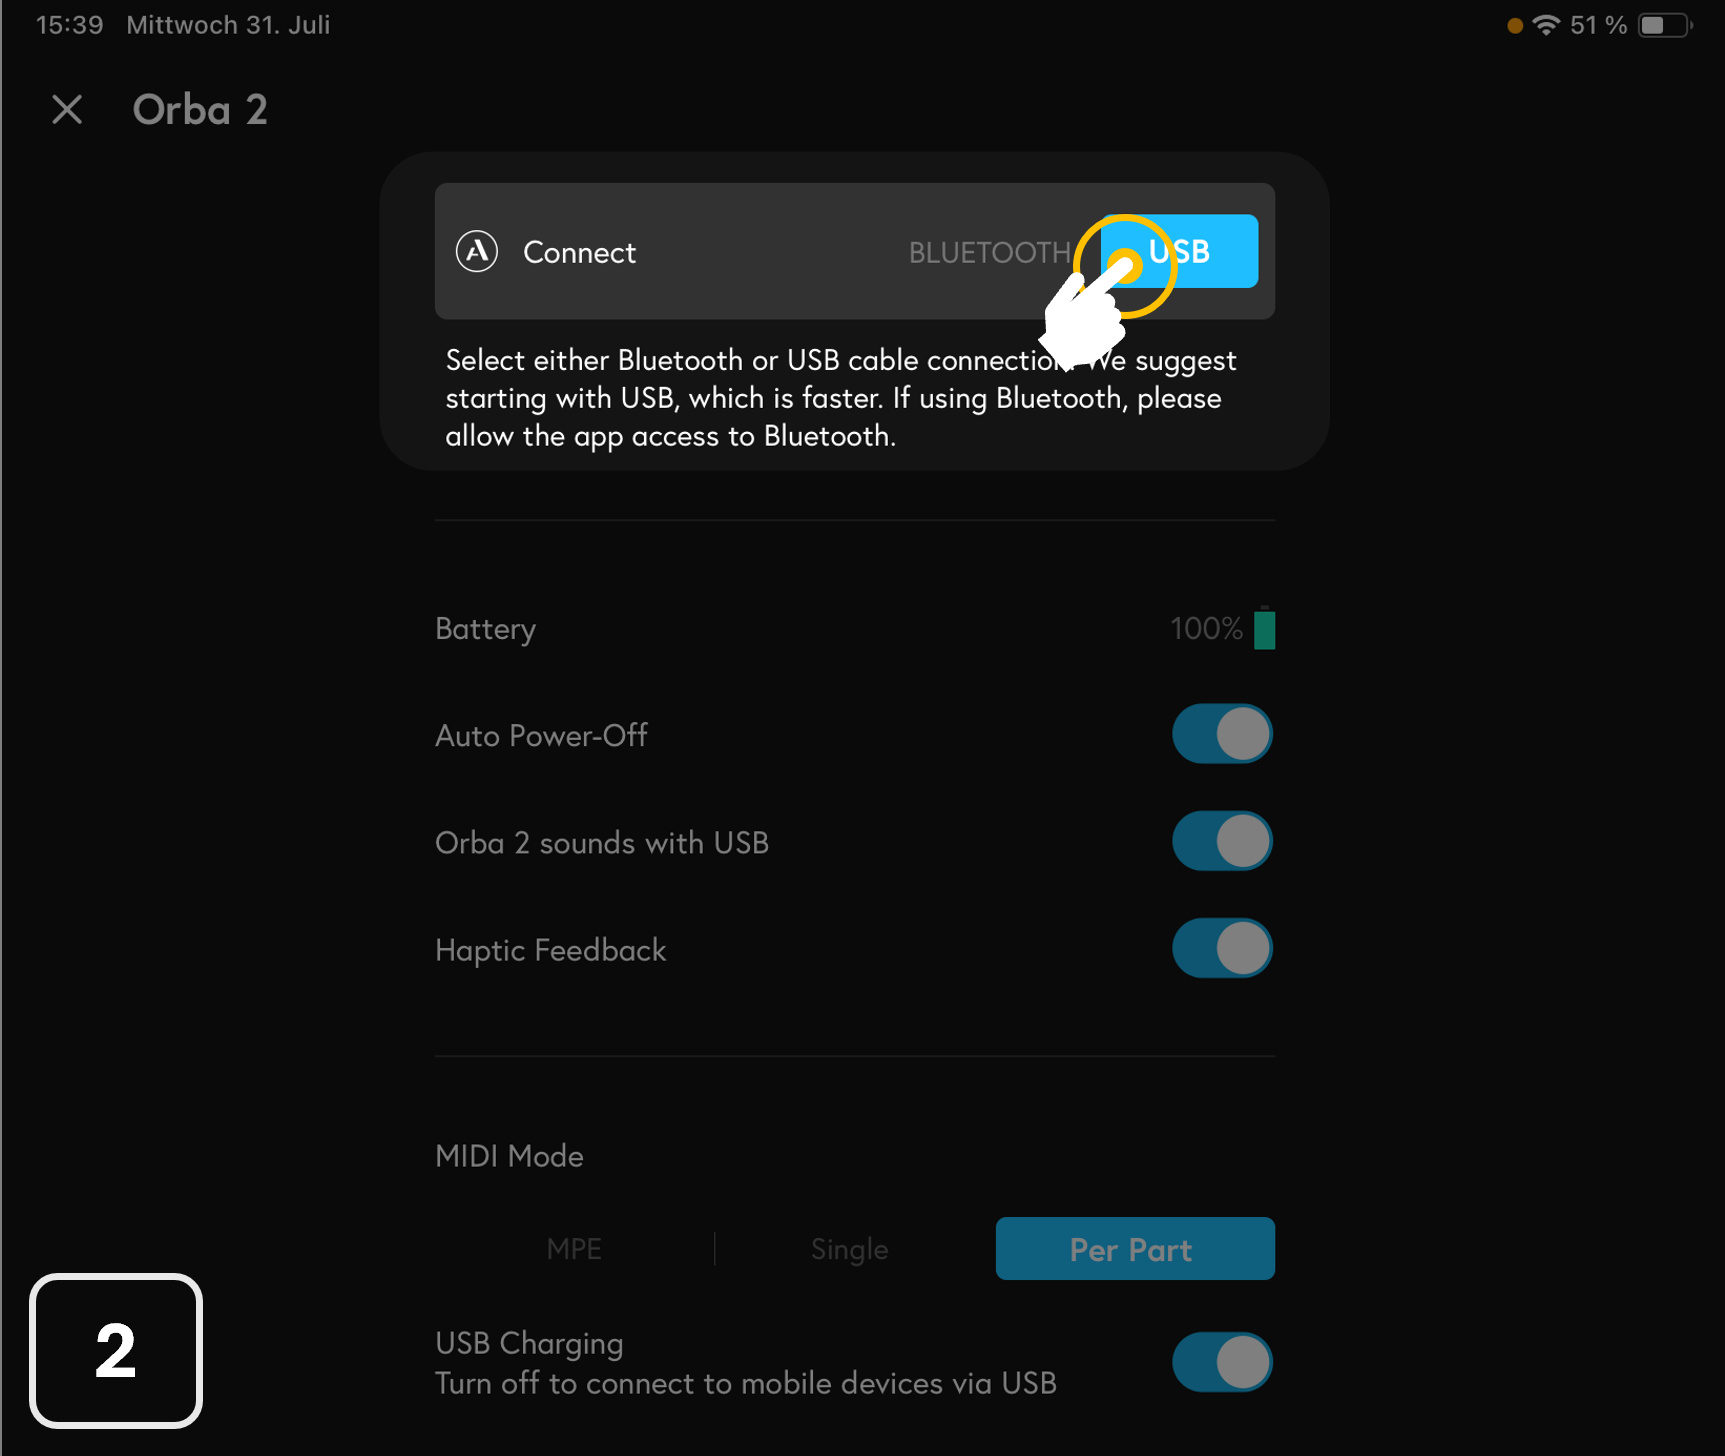1725x1456 pixels.
Task: Click the Battery label
Action: (x=486, y=629)
